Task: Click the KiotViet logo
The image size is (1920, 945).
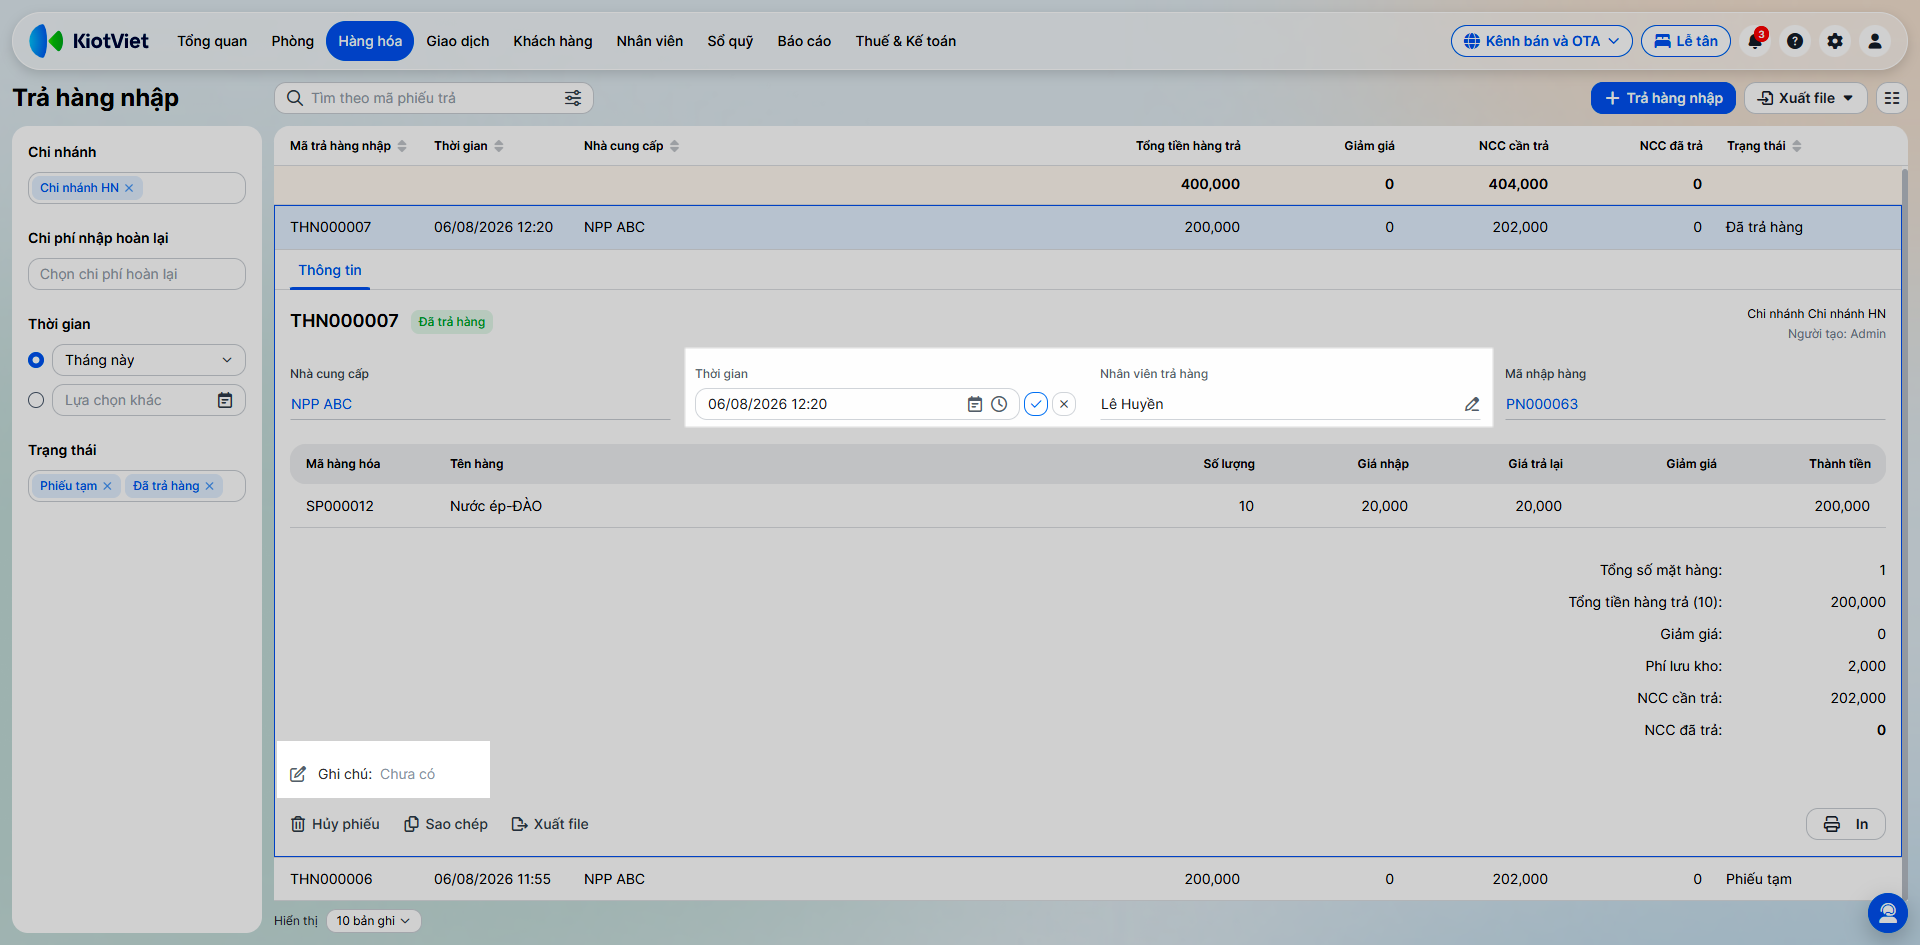Action: [x=89, y=41]
